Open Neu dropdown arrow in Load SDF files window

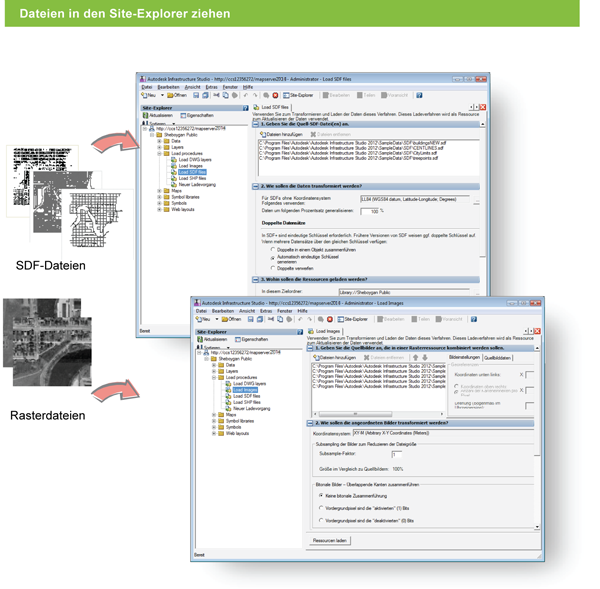coord(162,95)
